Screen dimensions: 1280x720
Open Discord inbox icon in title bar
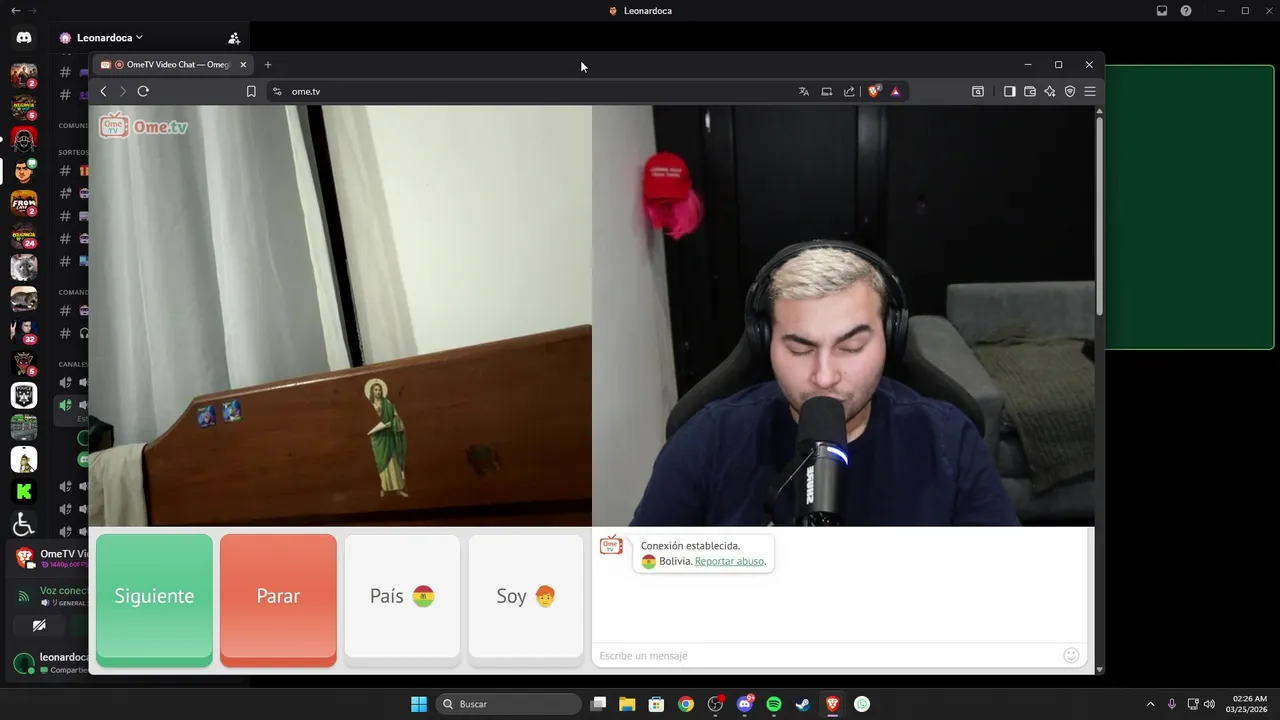coord(1162,11)
